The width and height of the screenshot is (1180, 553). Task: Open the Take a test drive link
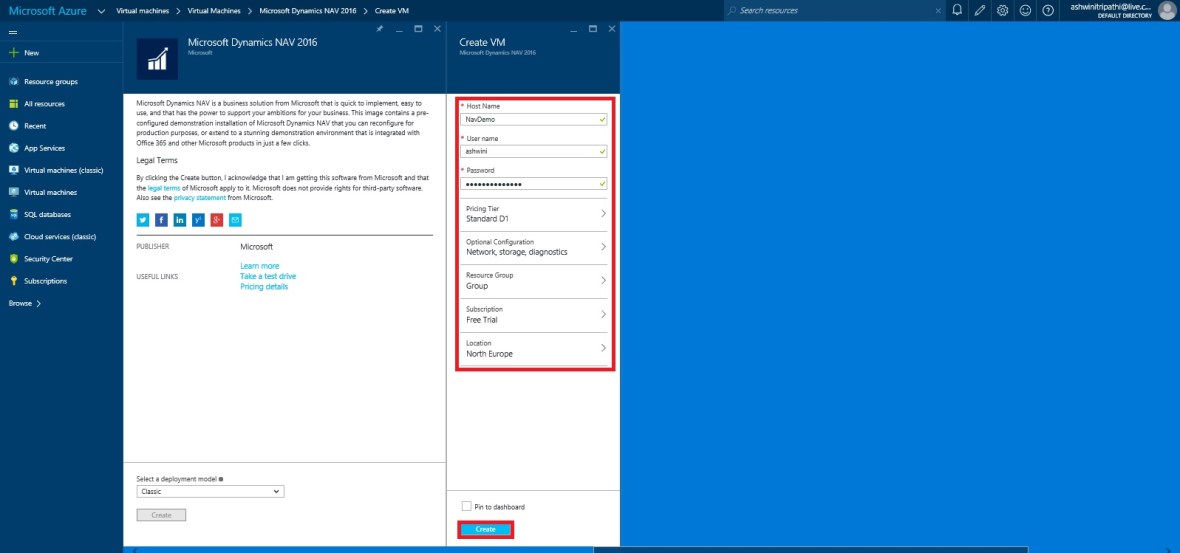268,276
